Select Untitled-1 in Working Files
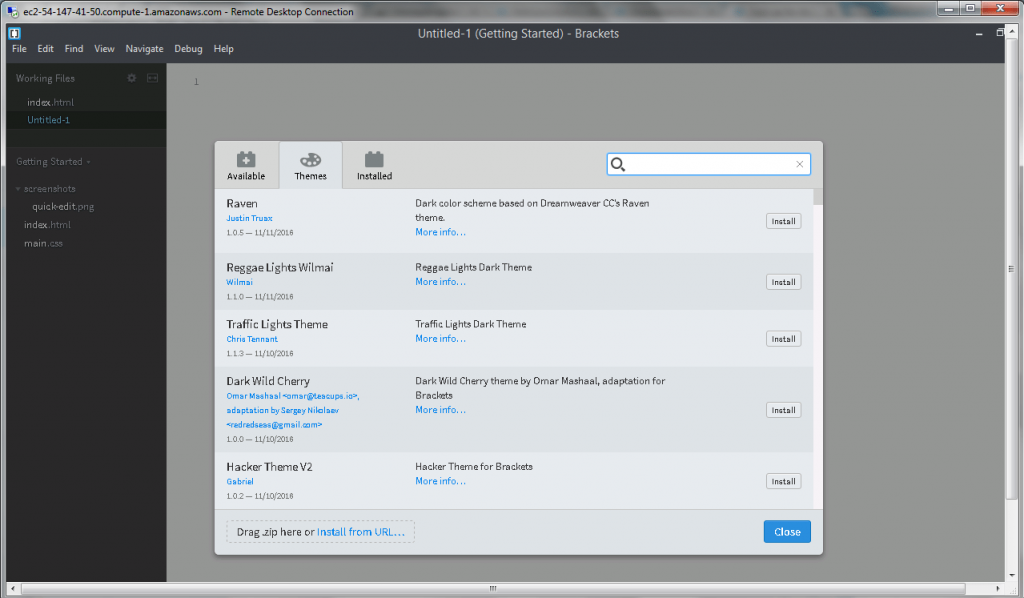Image resolution: width=1024 pixels, height=598 pixels. pyautogui.click(x=48, y=119)
